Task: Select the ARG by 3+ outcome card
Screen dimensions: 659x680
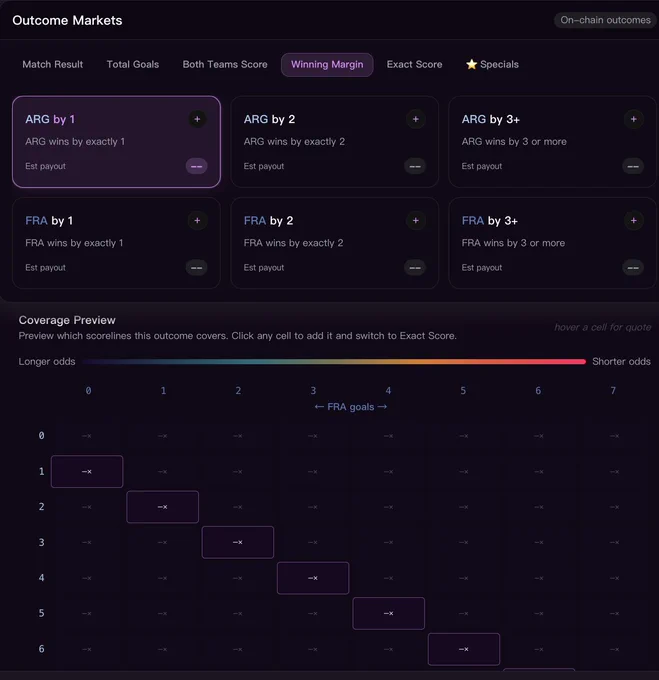Action: click(x=552, y=142)
